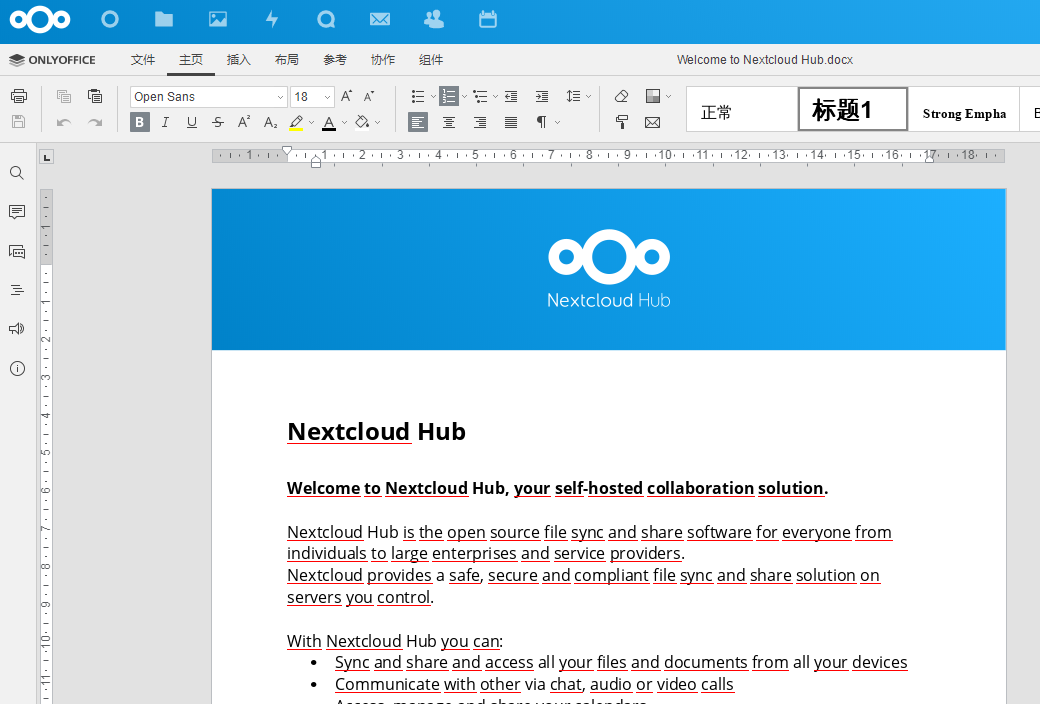Switch to the 协作 tab
Screen dimensions: 1040x704
[383, 60]
